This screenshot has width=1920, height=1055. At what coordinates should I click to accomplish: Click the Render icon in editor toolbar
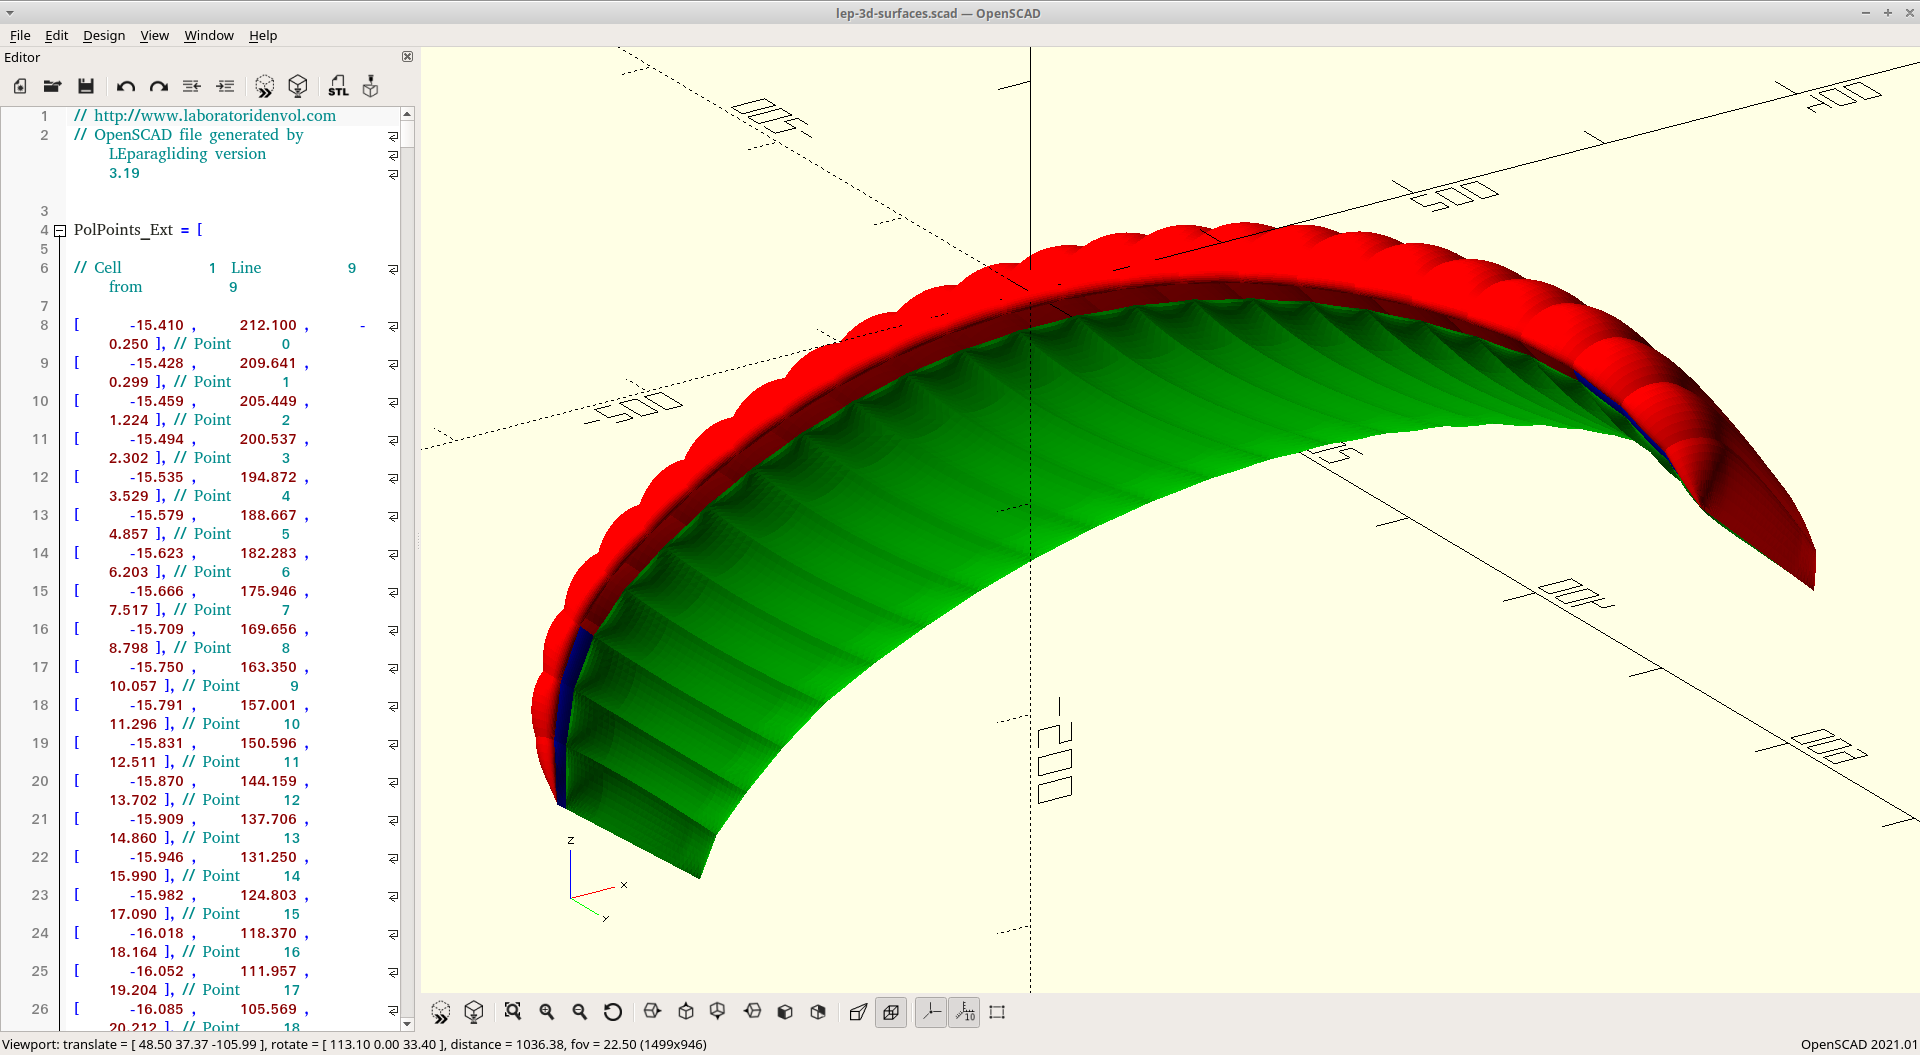298,86
